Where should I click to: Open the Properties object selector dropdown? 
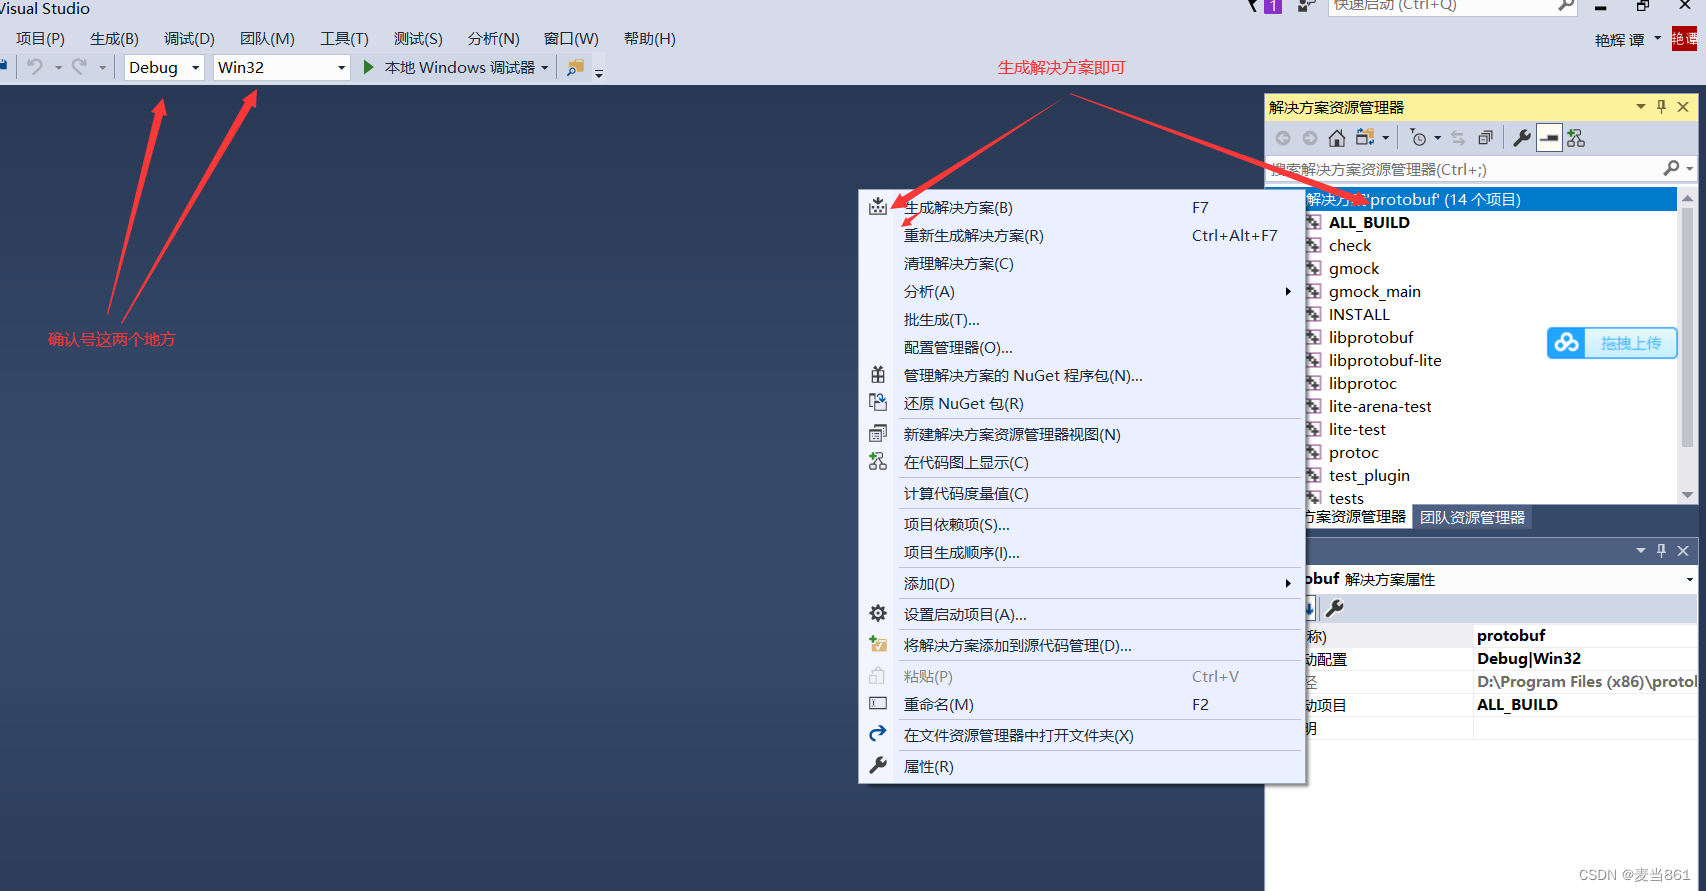pos(1689,580)
